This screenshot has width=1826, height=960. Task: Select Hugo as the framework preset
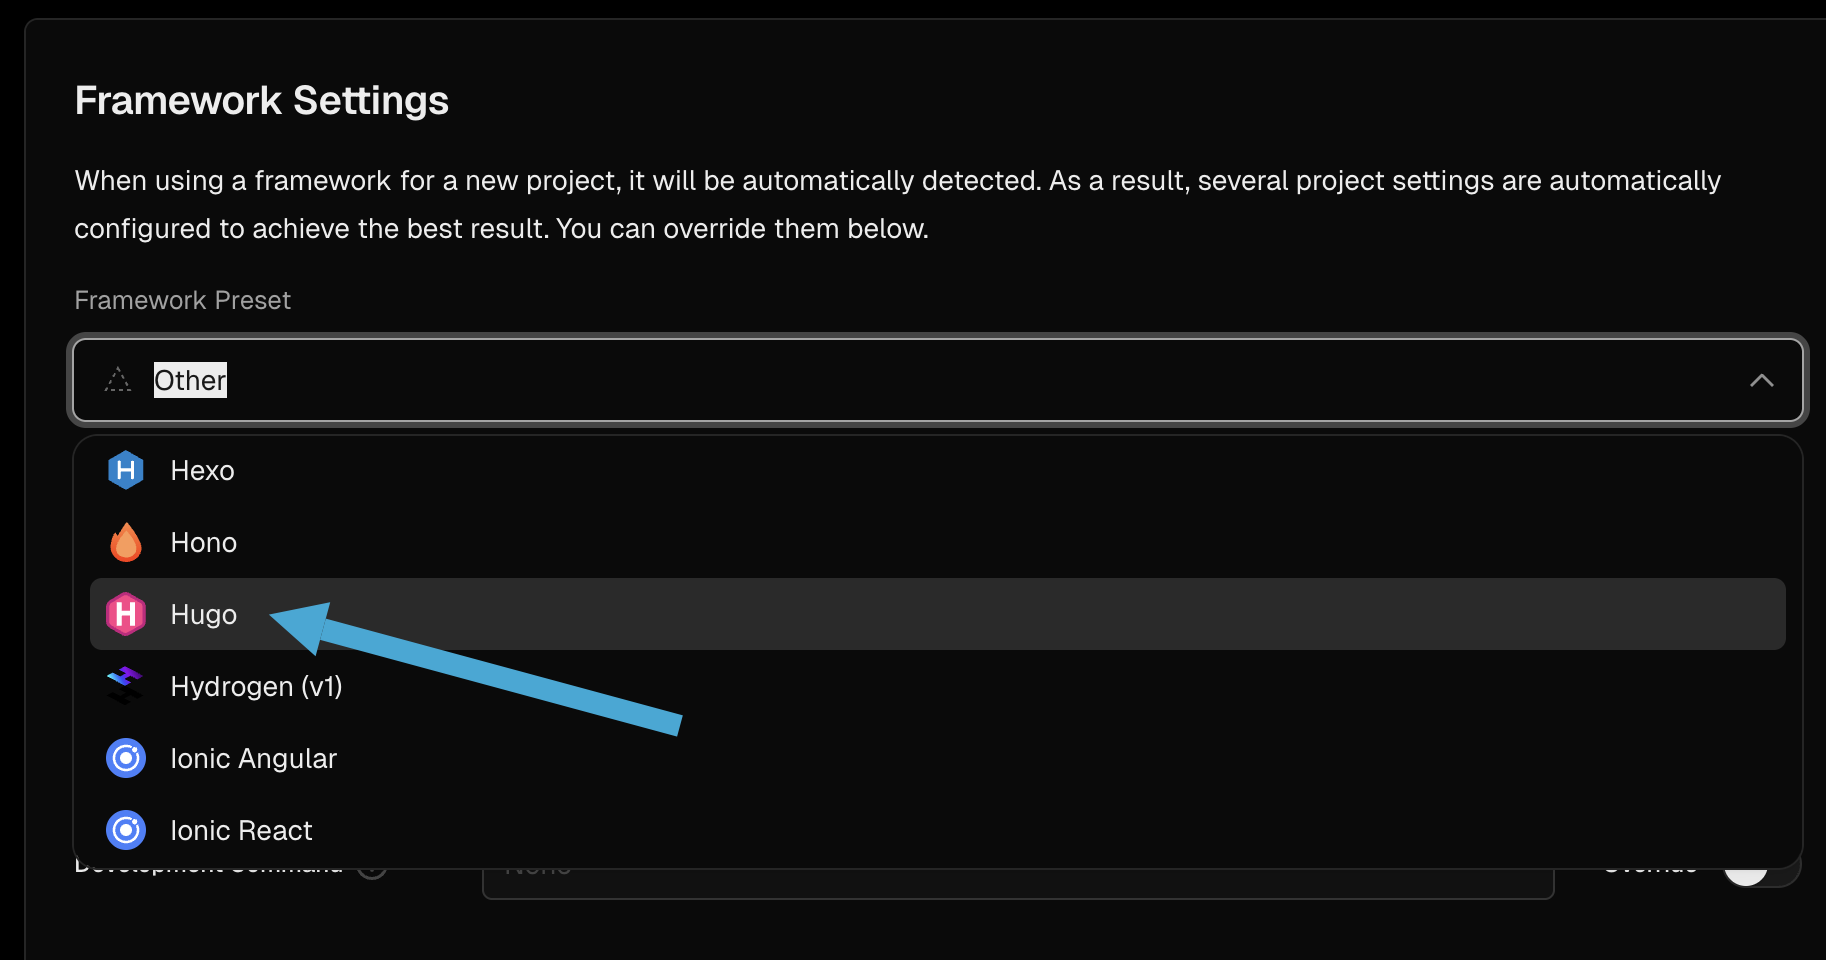click(x=204, y=614)
